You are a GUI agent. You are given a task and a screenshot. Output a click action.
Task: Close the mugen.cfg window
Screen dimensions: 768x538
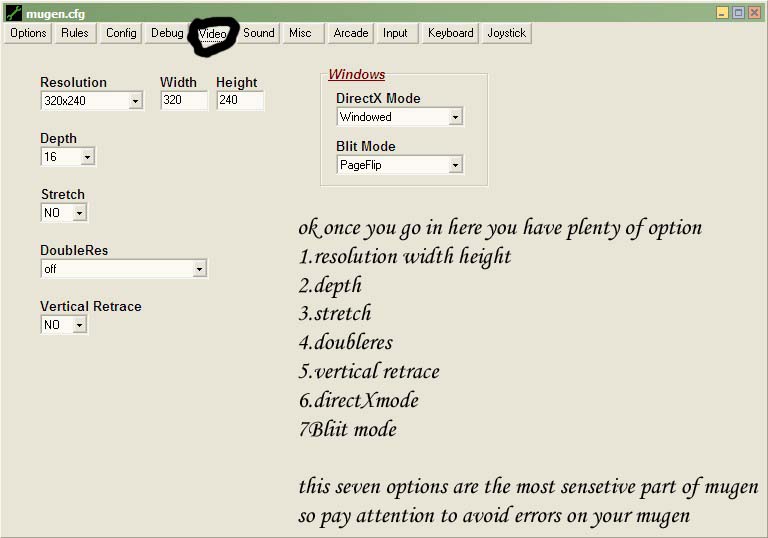click(754, 13)
